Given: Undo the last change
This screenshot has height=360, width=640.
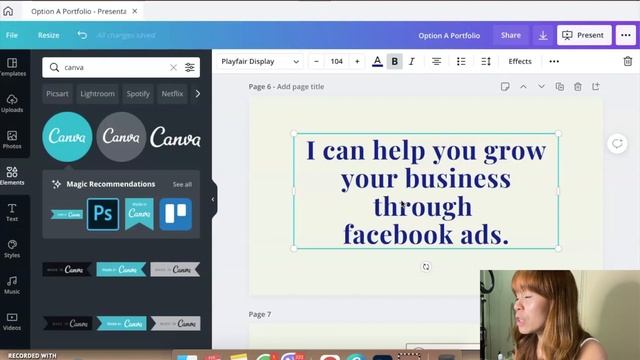Looking at the screenshot, I should point(82,35).
